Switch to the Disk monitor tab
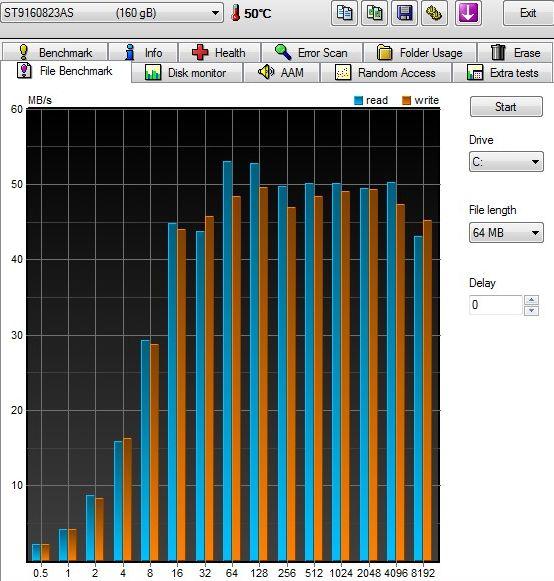Image resolution: width=554 pixels, height=581 pixels. [x=187, y=72]
